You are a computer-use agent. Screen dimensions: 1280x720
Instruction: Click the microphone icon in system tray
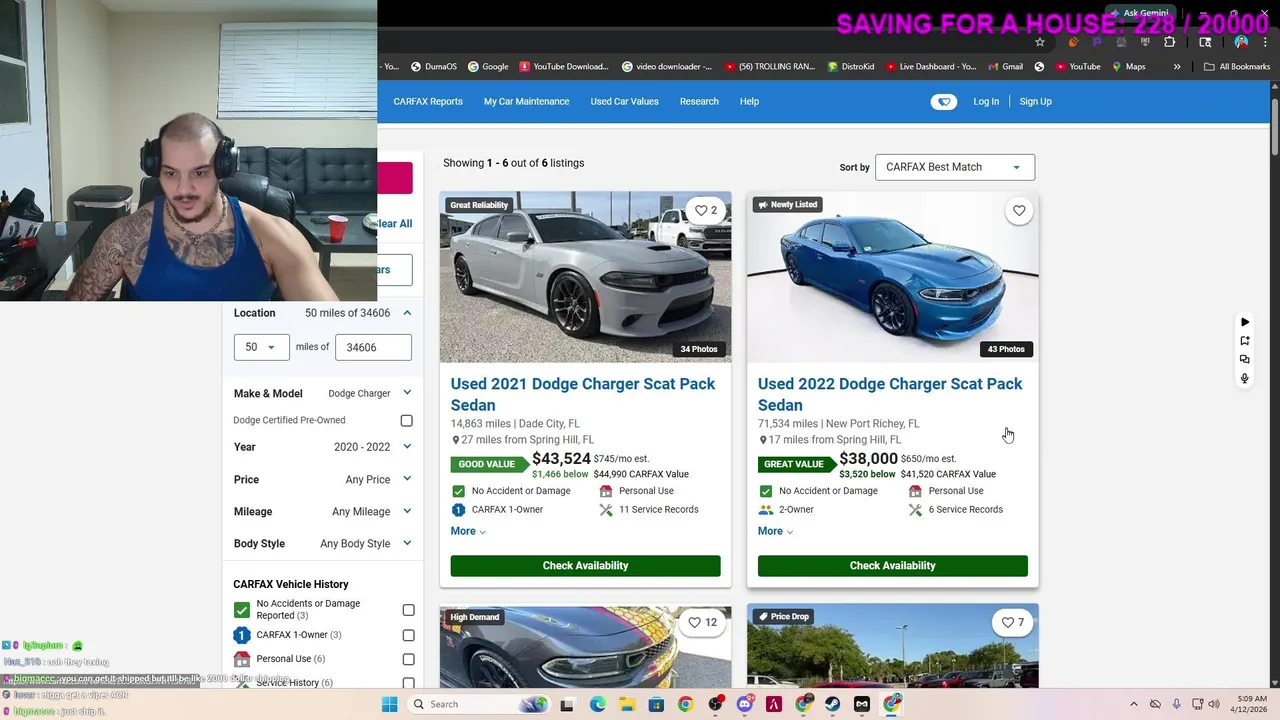point(1176,704)
